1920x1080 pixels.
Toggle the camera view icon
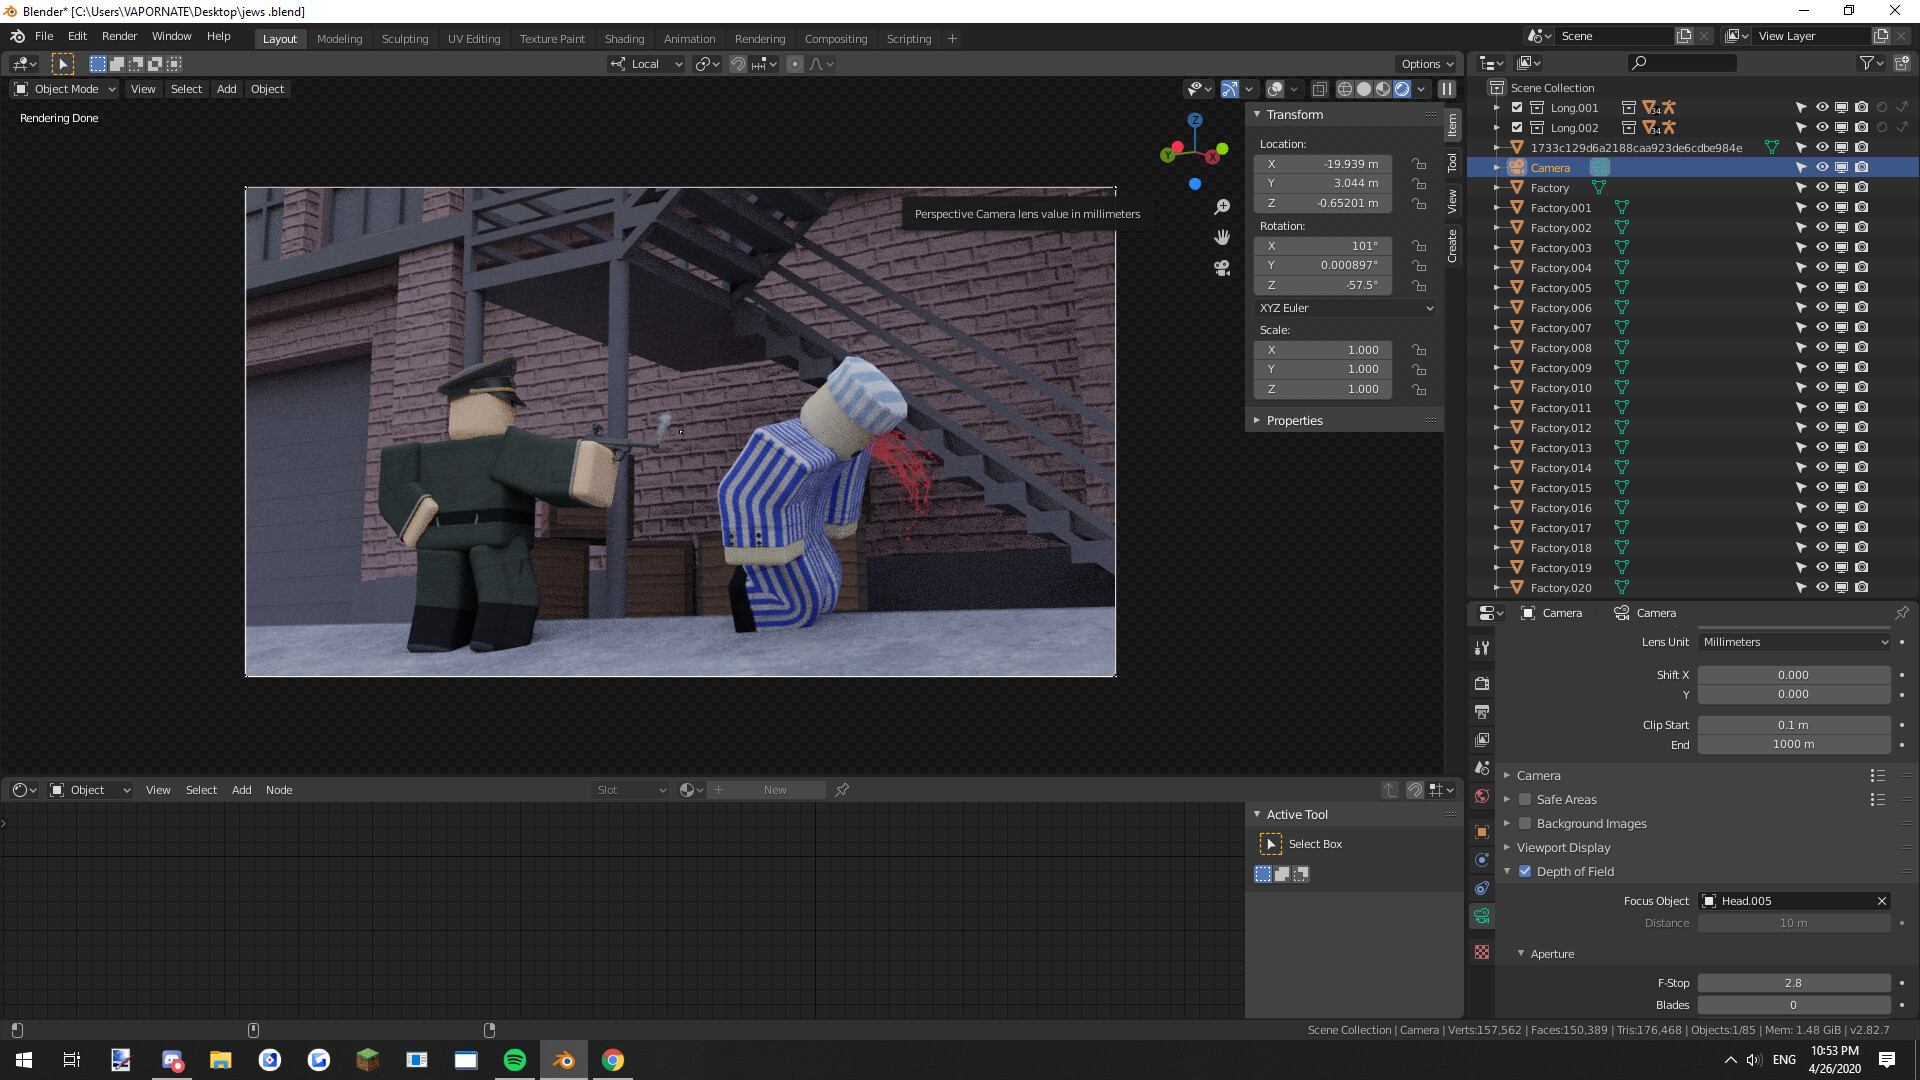[1222, 268]
